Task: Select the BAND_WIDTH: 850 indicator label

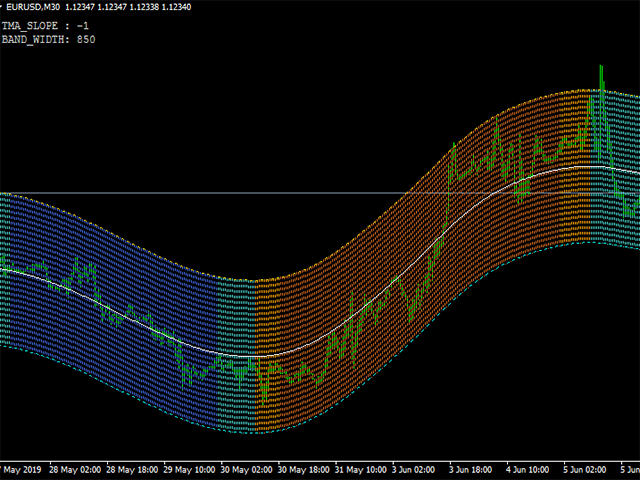Action: (x=49, y=40)
